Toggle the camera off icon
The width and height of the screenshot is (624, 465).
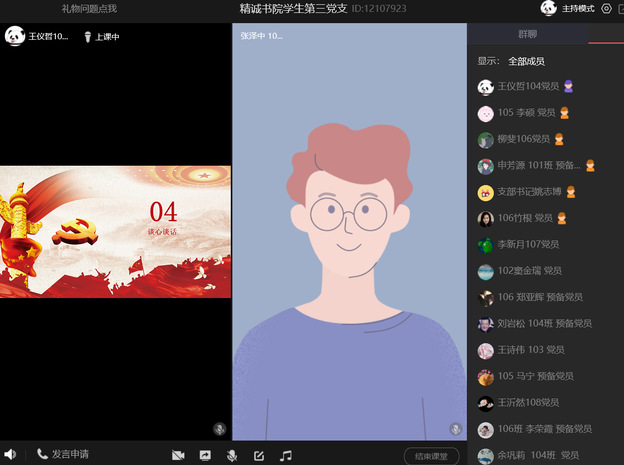tap(178, 455)
